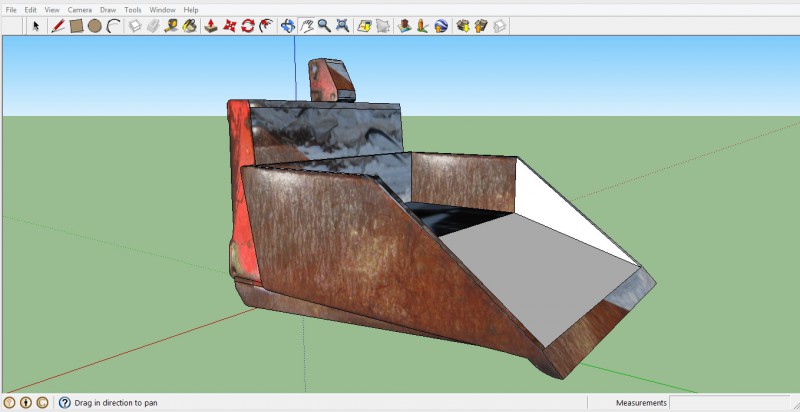Select the Arc tool
The height and width of the screenshot is (412, 800).
coord(112,25)
